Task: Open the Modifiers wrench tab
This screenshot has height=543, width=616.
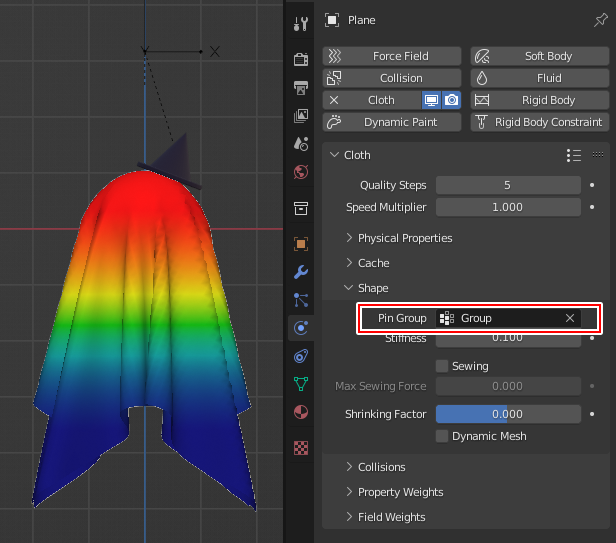Action: coord(300,272)
